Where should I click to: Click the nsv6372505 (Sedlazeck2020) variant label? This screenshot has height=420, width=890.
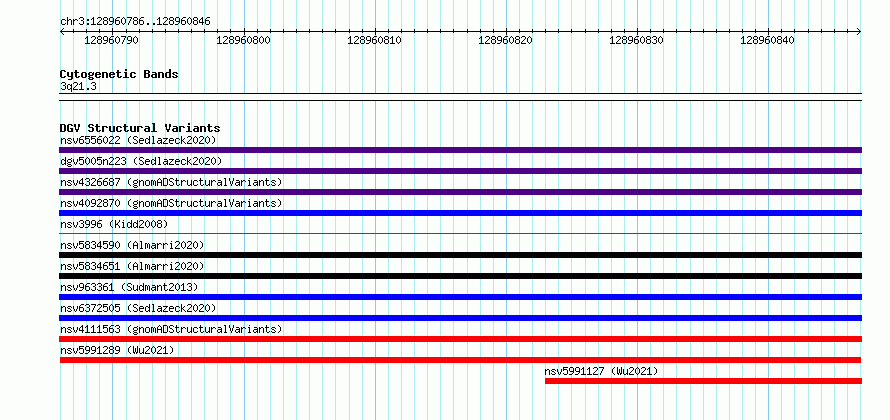click(x=138, y=308)
